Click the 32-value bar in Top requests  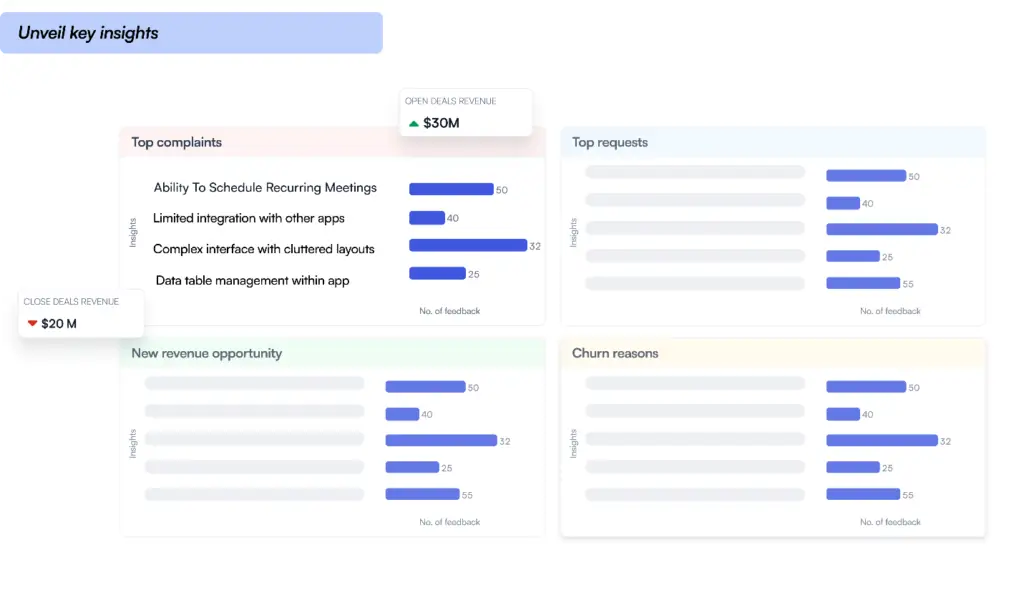click(880, 229)
